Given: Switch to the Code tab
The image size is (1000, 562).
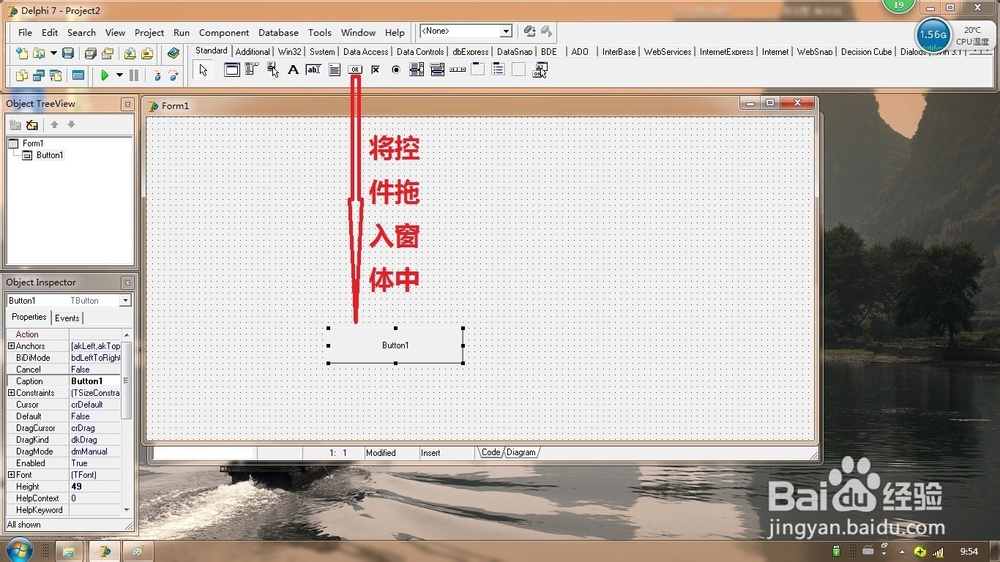Looking at the screenshot, I should pos(490,452).
